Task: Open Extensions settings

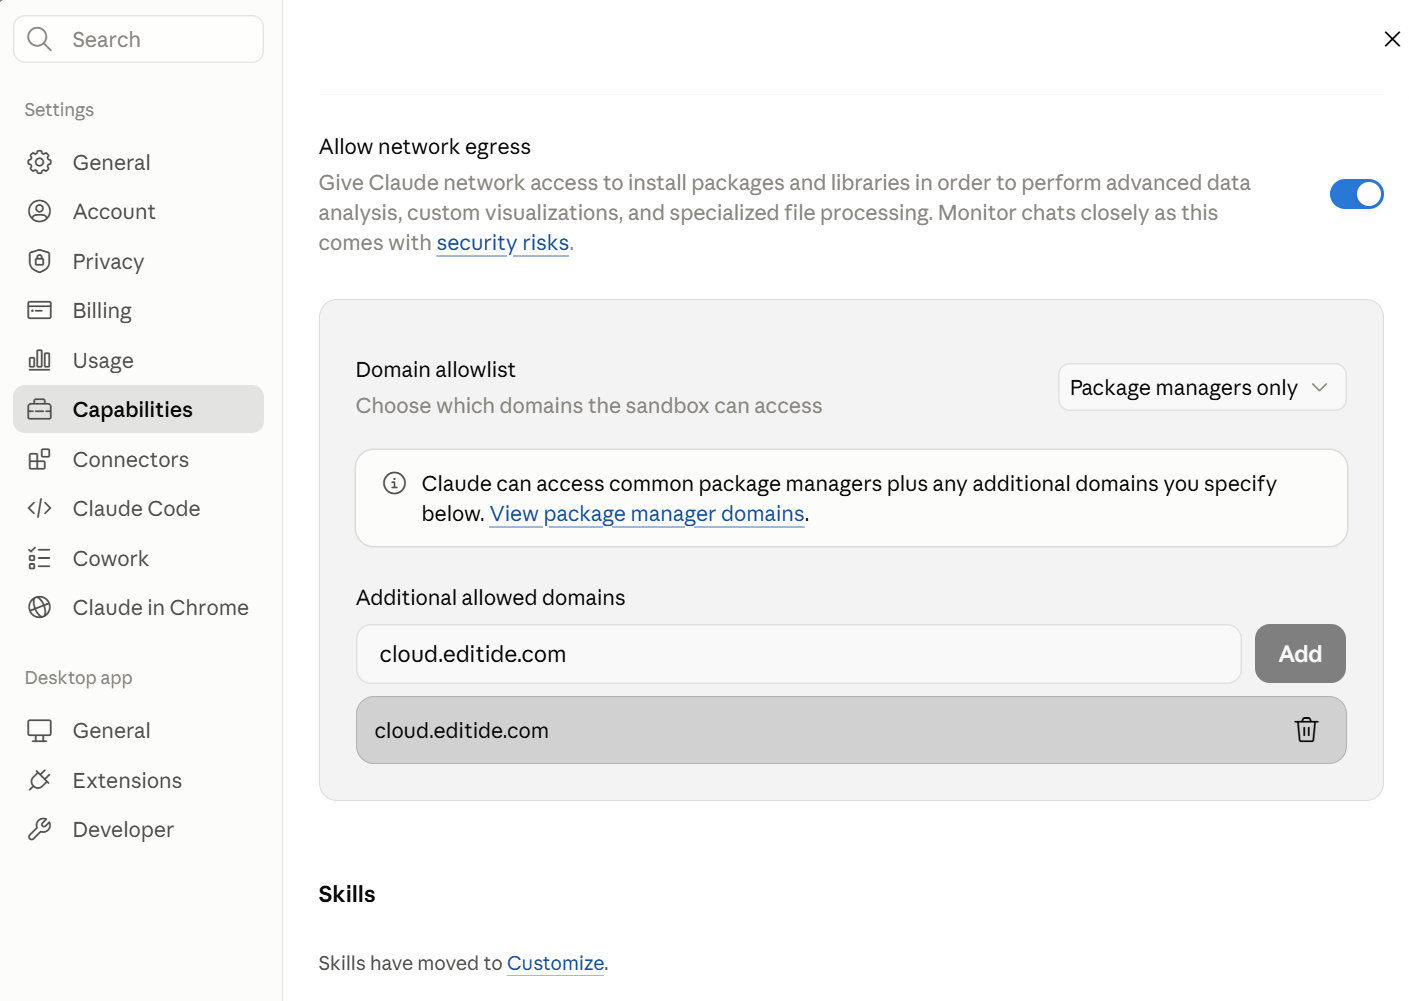Action: pos(138,780)
